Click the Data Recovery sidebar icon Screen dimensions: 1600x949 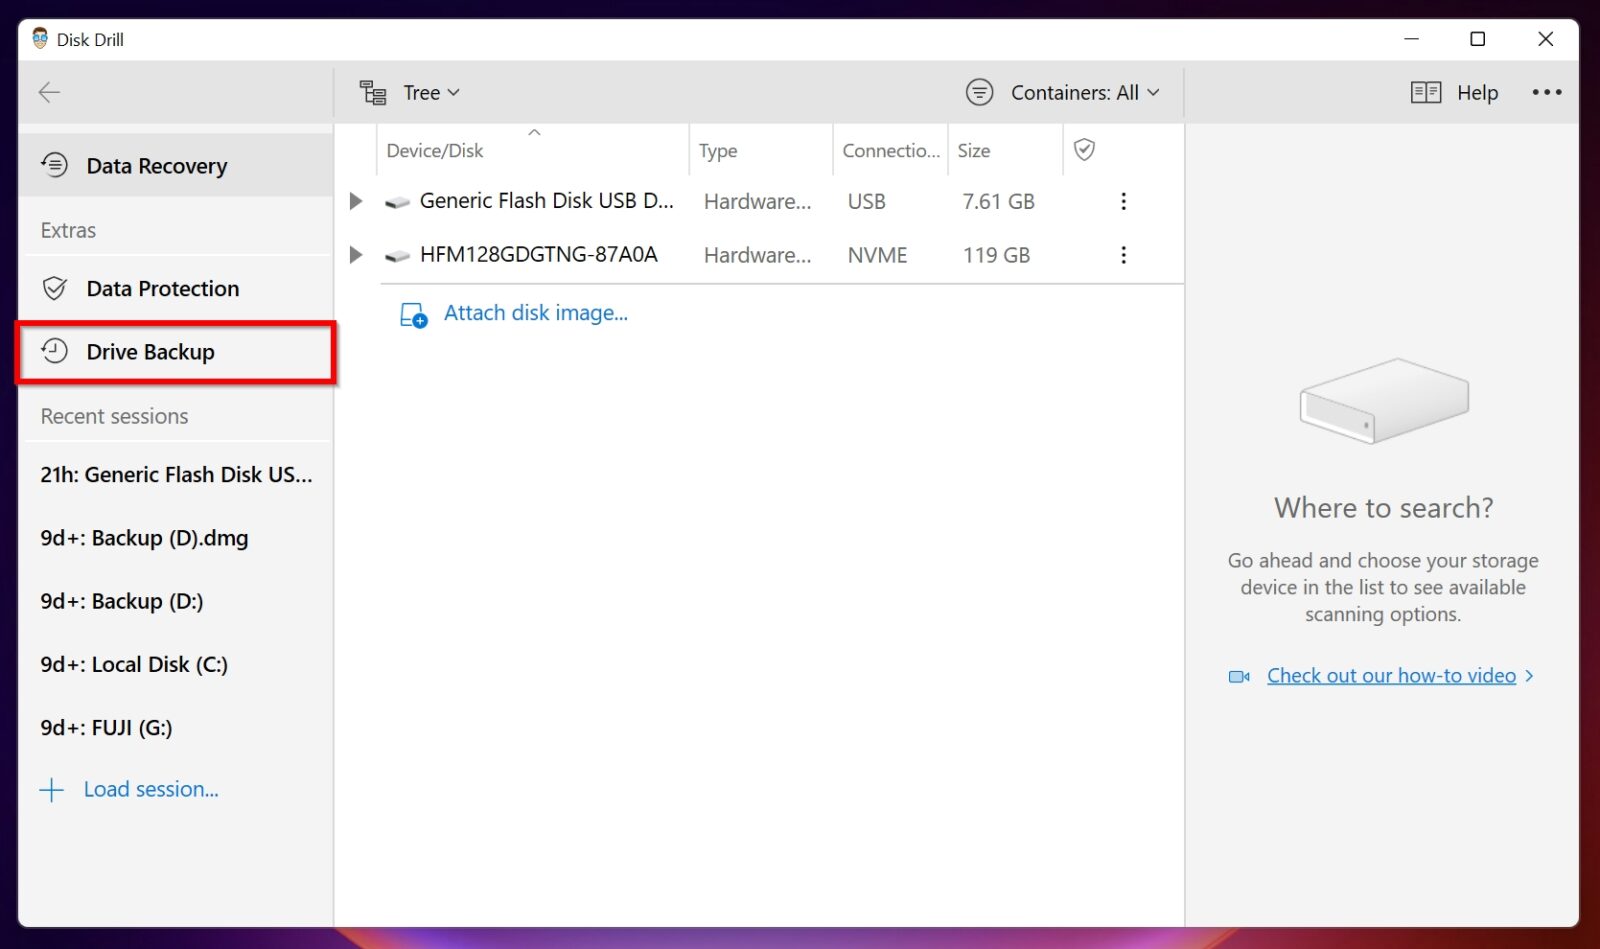54,165
